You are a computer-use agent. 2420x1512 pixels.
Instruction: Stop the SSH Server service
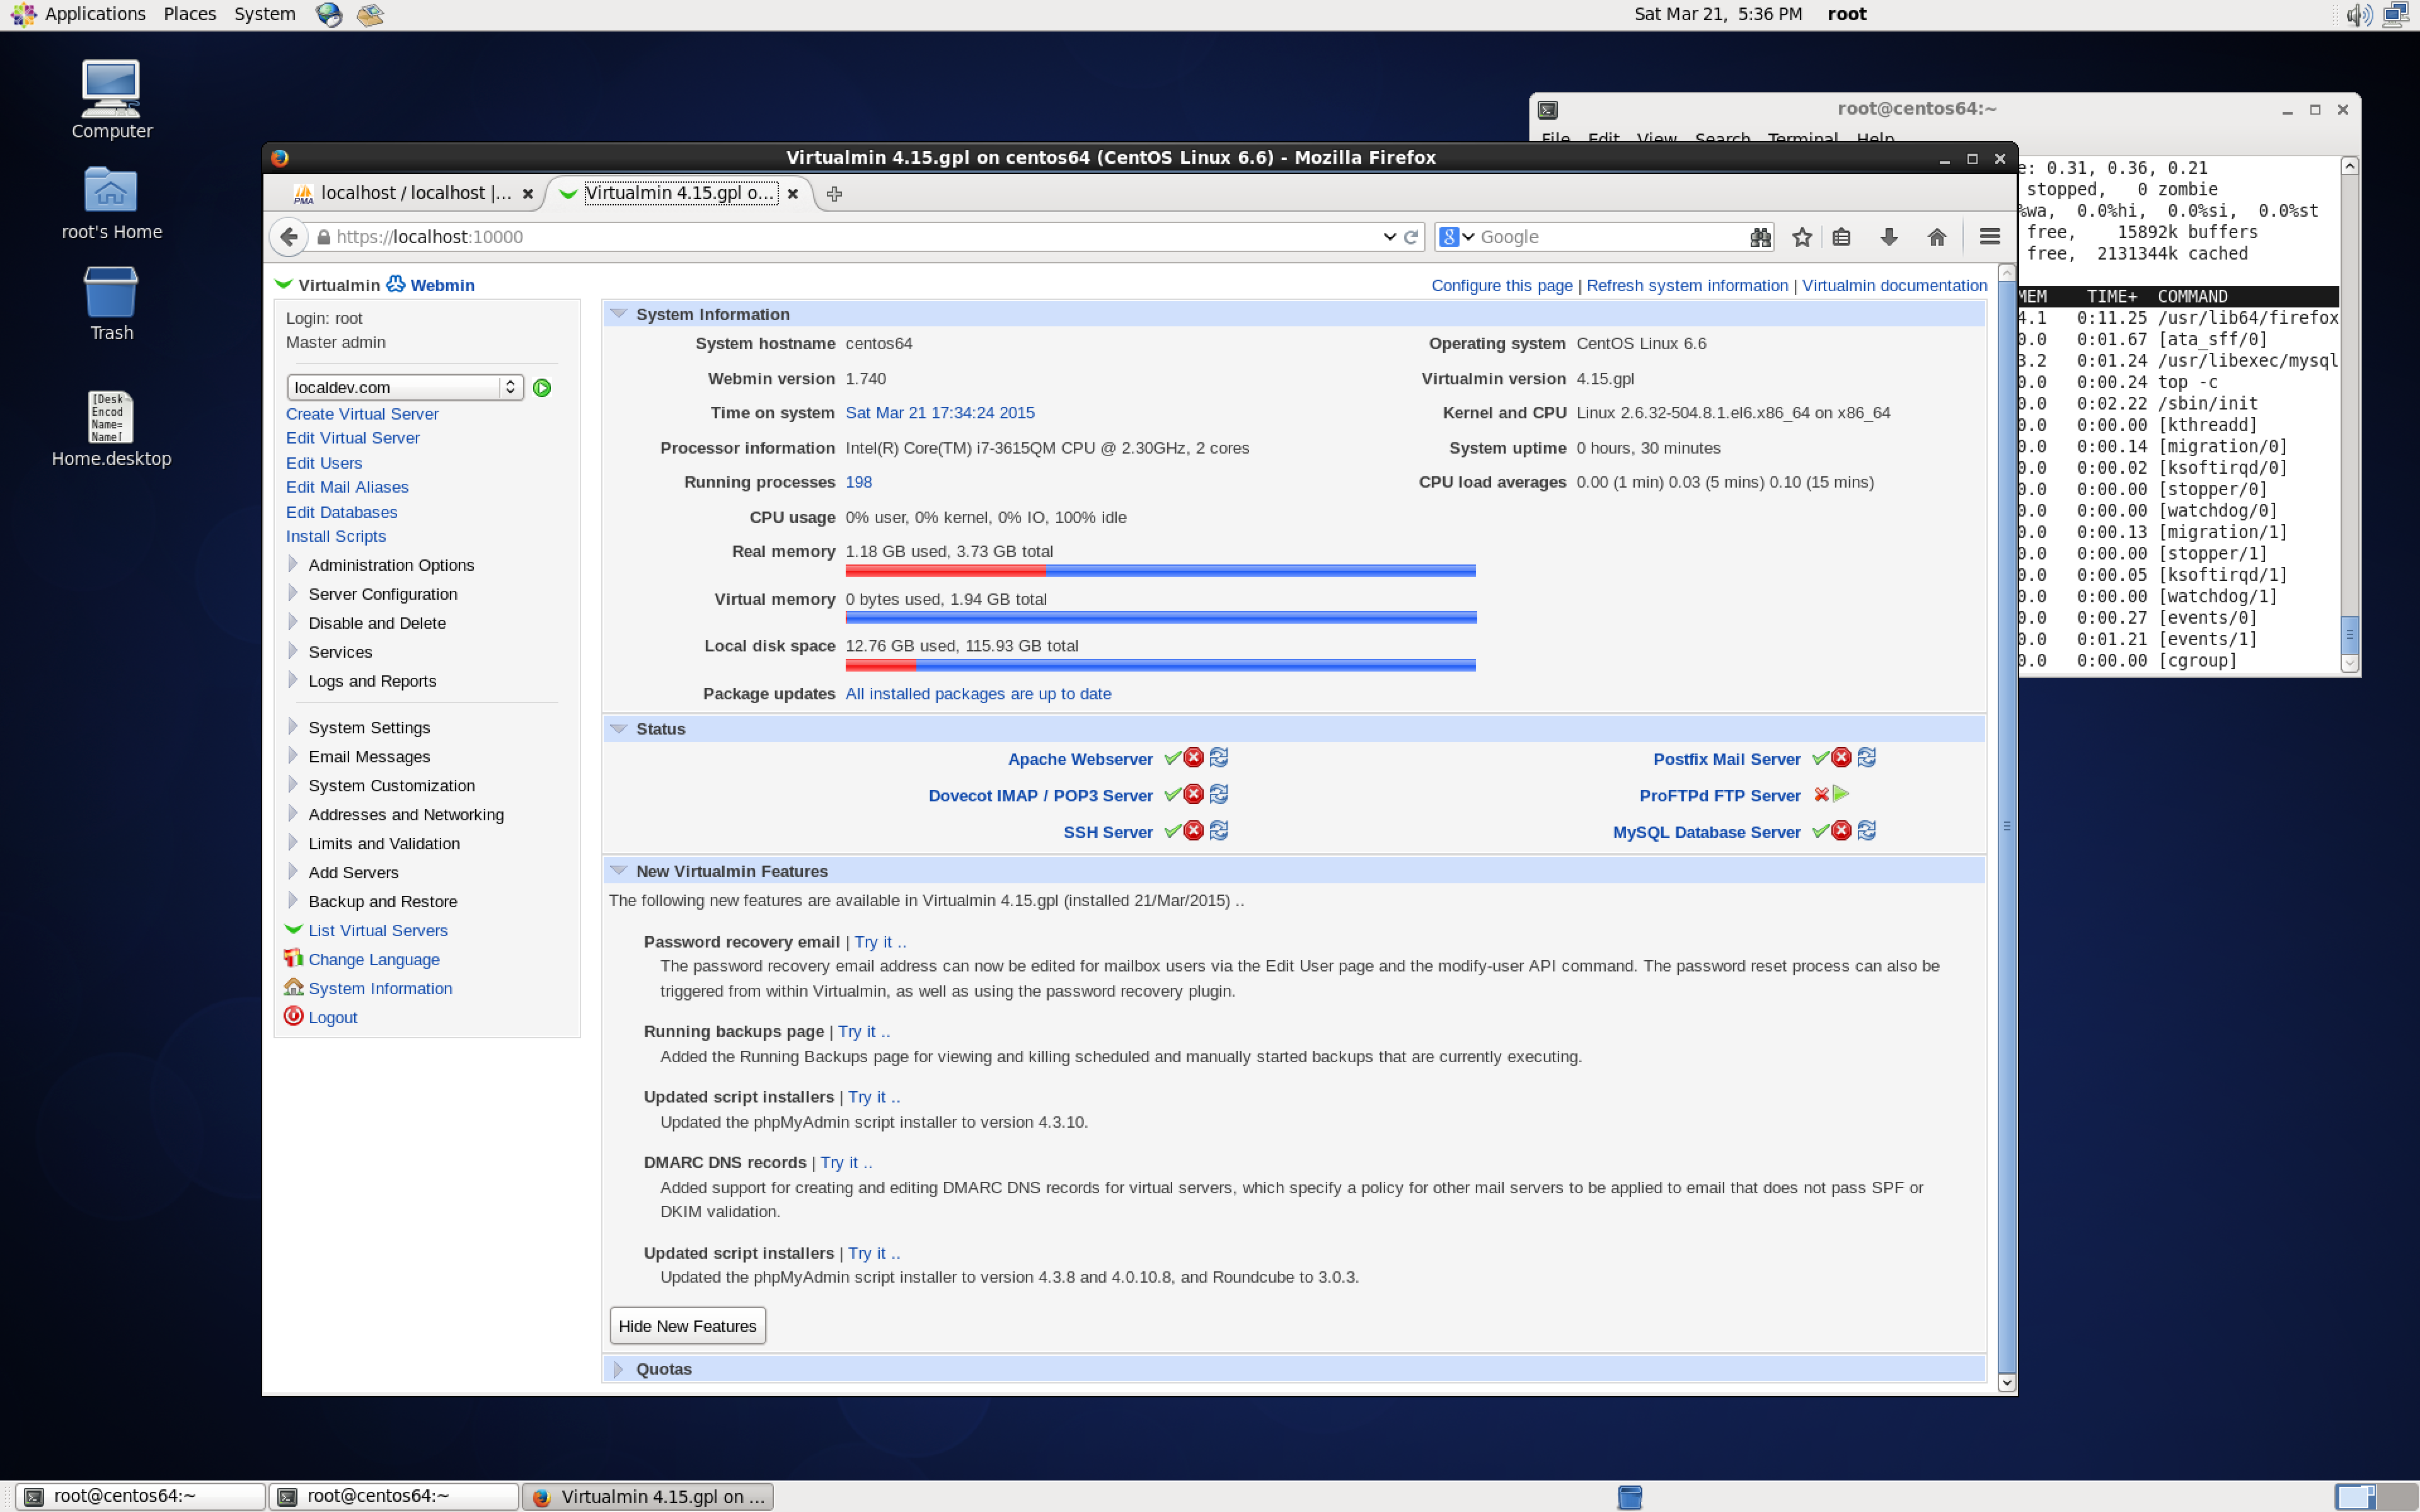tap(1193, 831)
